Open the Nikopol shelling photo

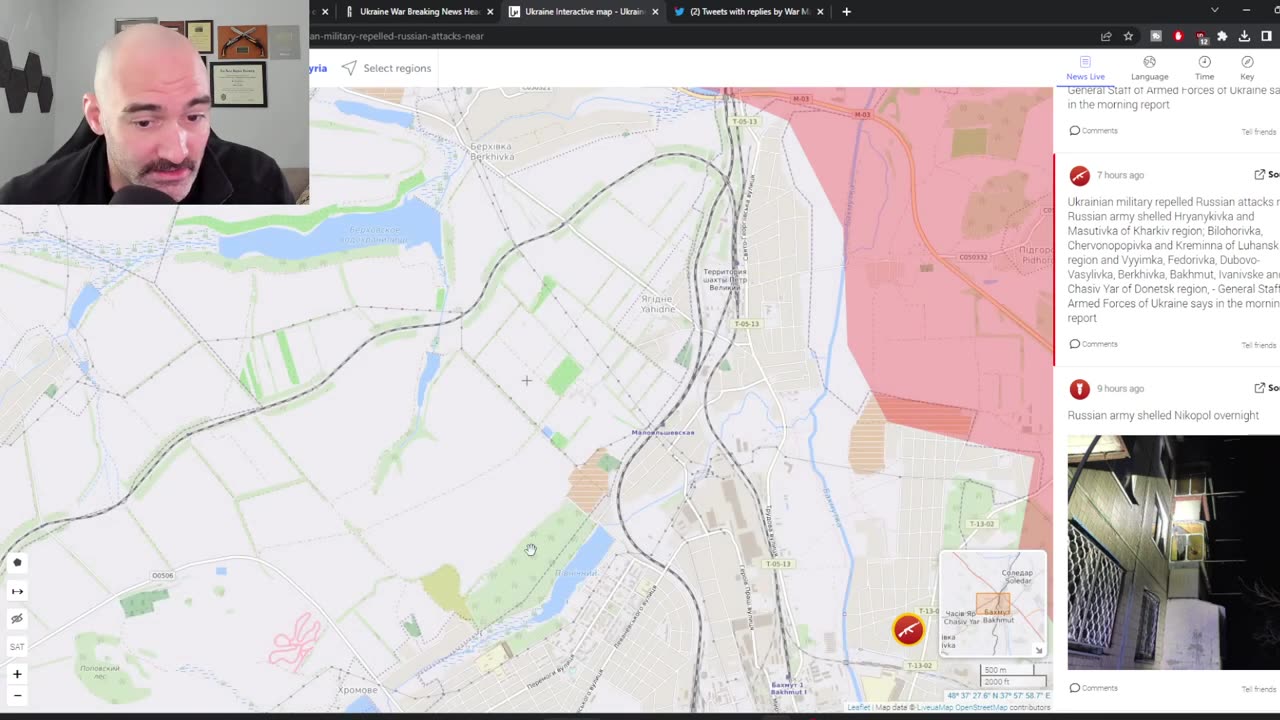click(1173, 552)
